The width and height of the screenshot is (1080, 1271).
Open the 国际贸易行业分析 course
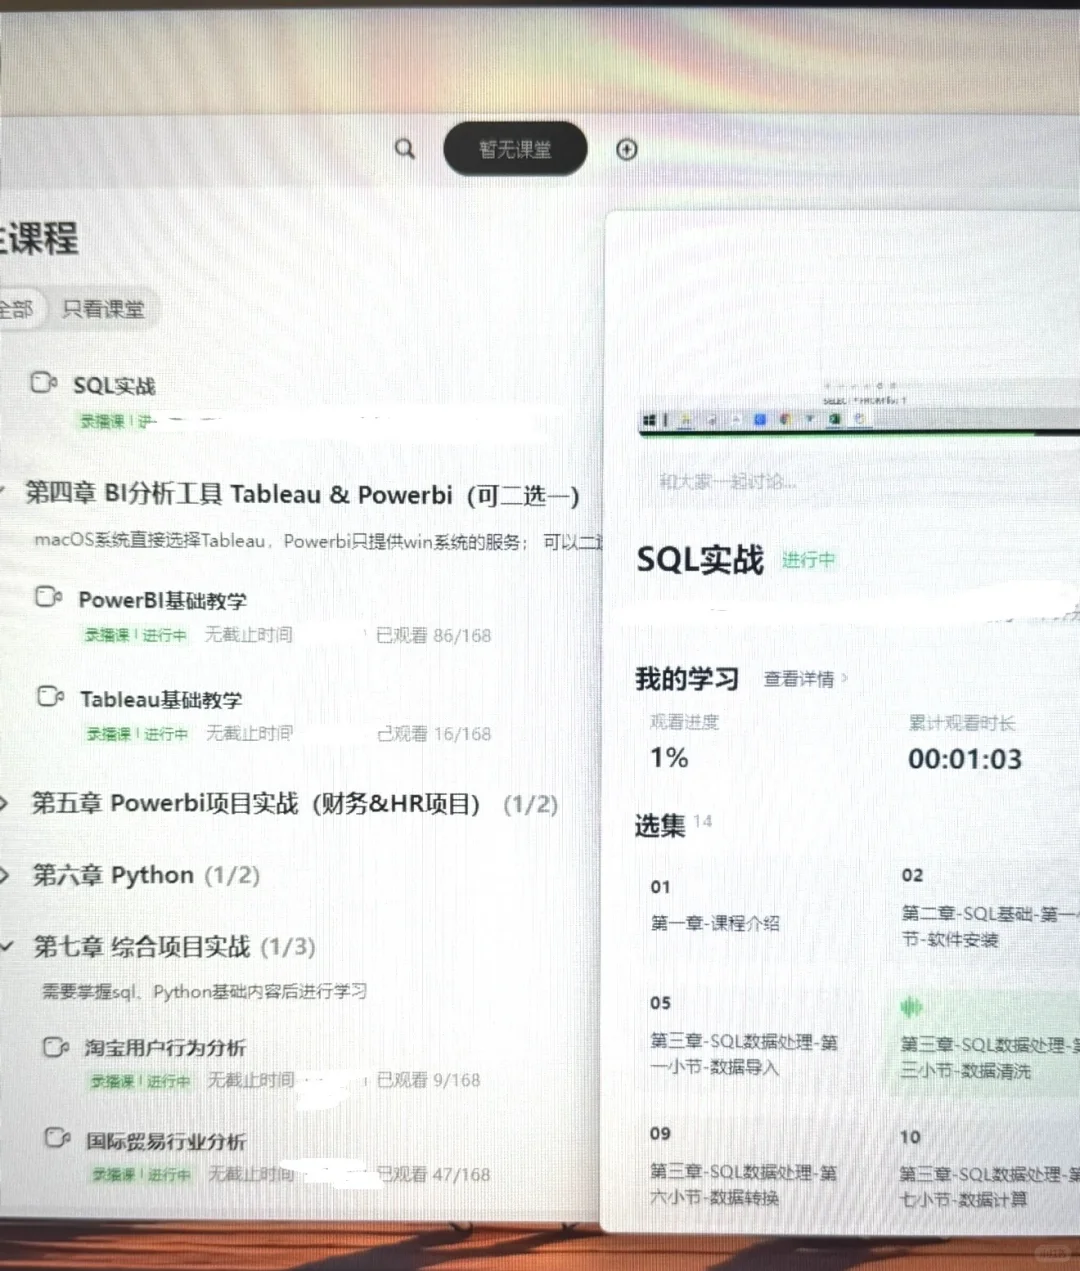tap(166, 1141)
